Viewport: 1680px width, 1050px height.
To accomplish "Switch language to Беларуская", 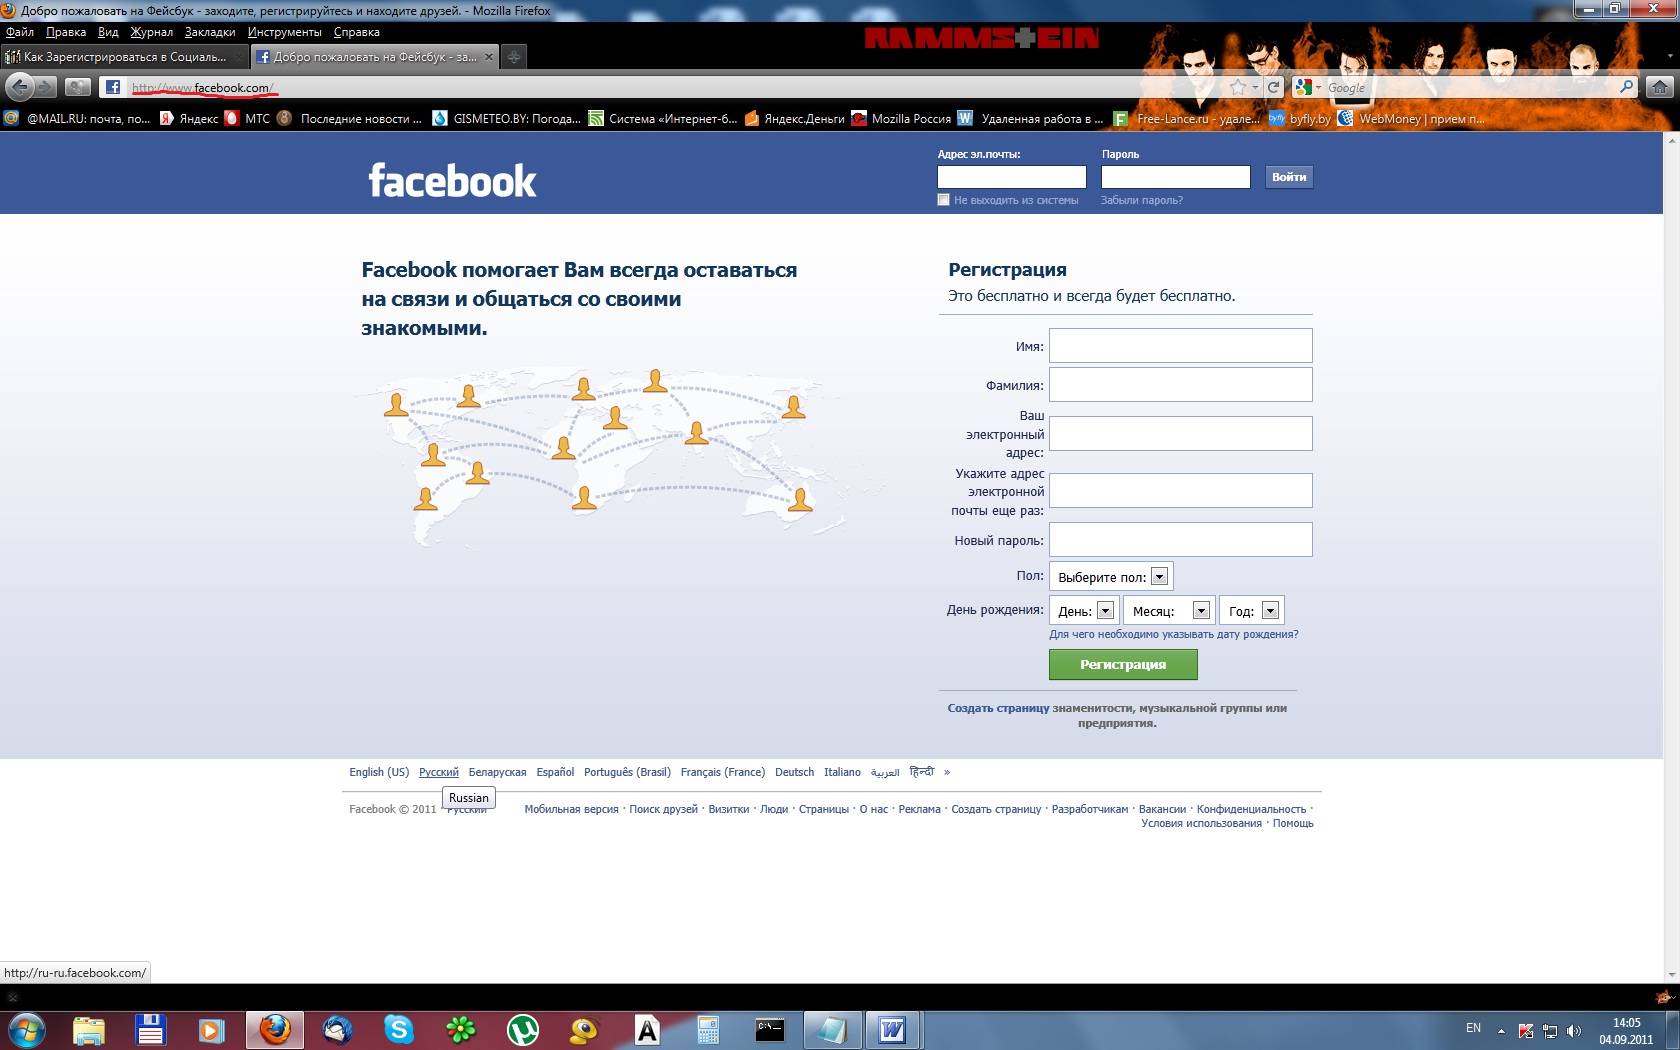I will click(497, 772).
